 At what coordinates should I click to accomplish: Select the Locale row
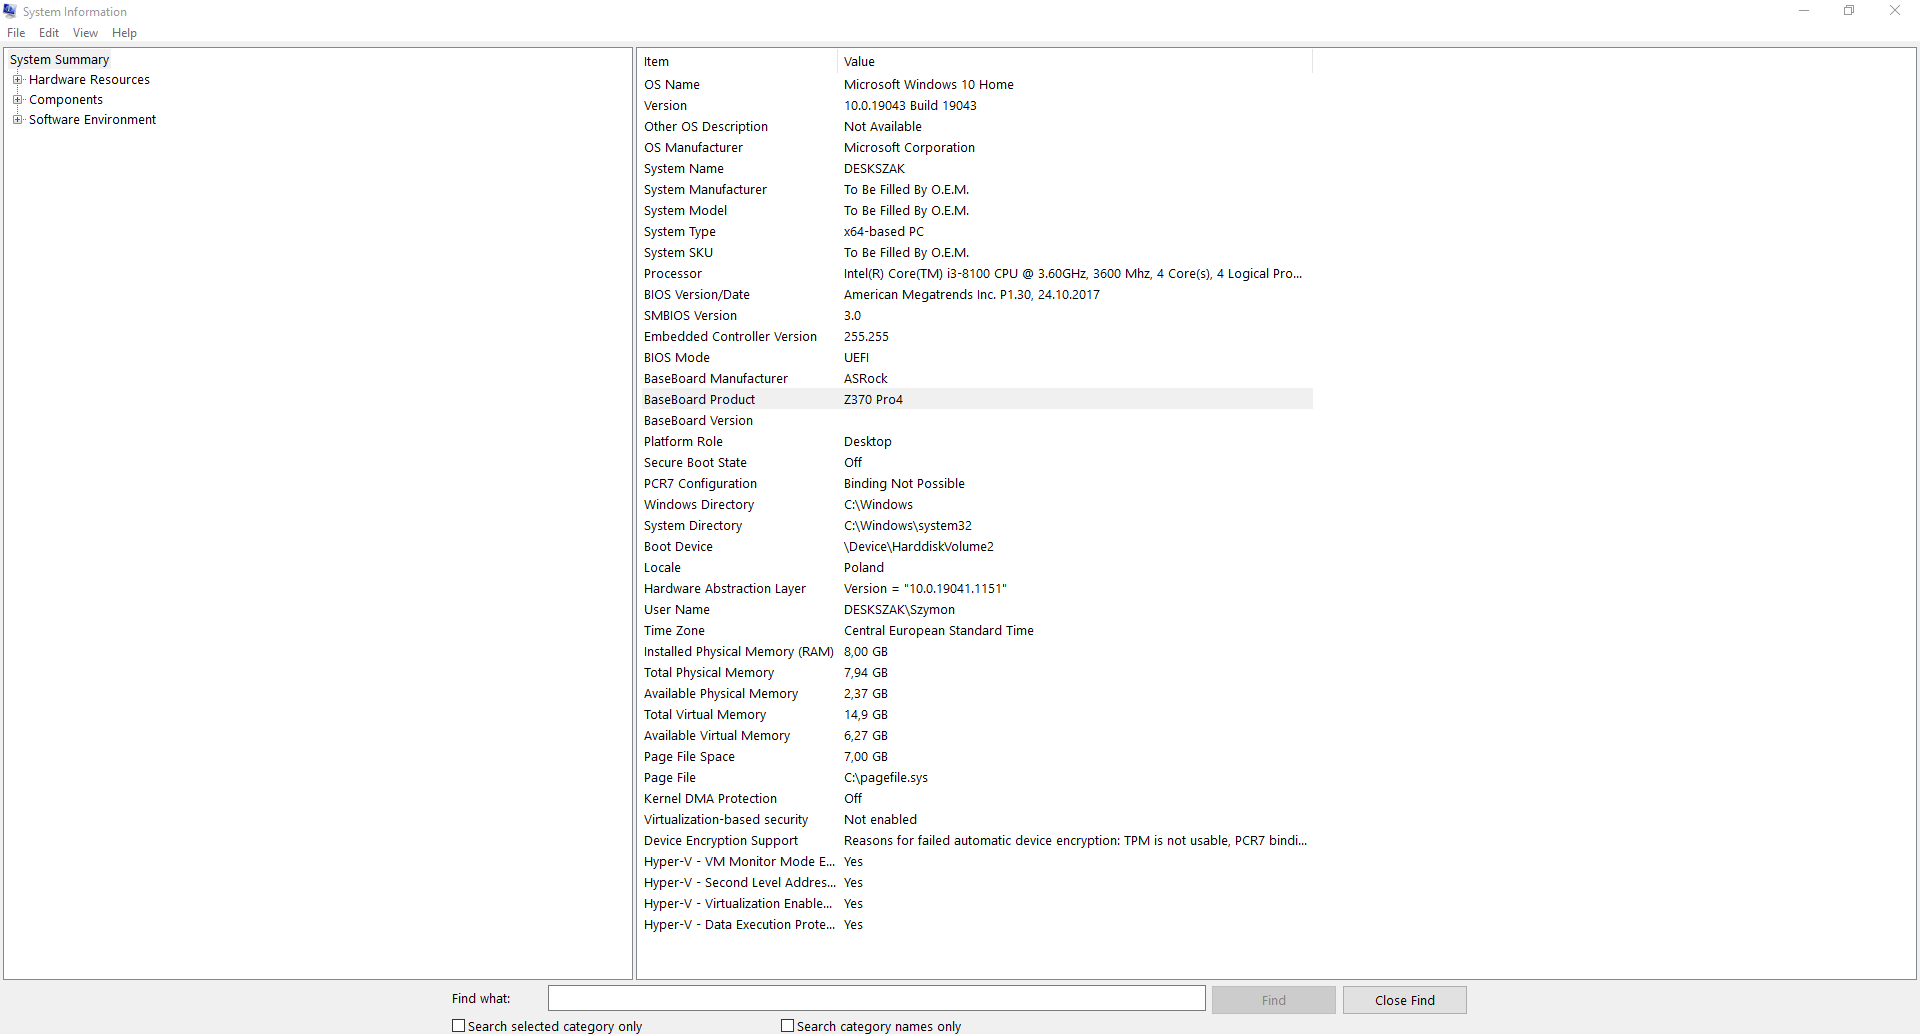tap(975, 568)
